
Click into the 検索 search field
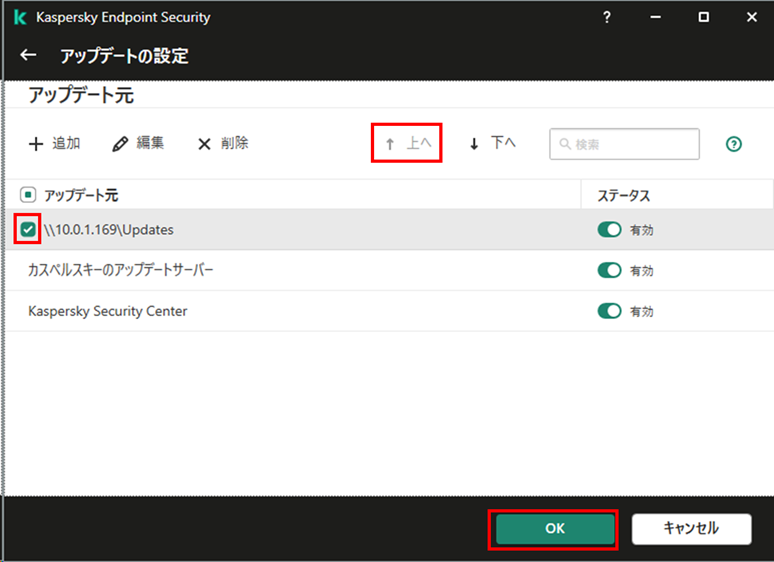tap(624, 144)
